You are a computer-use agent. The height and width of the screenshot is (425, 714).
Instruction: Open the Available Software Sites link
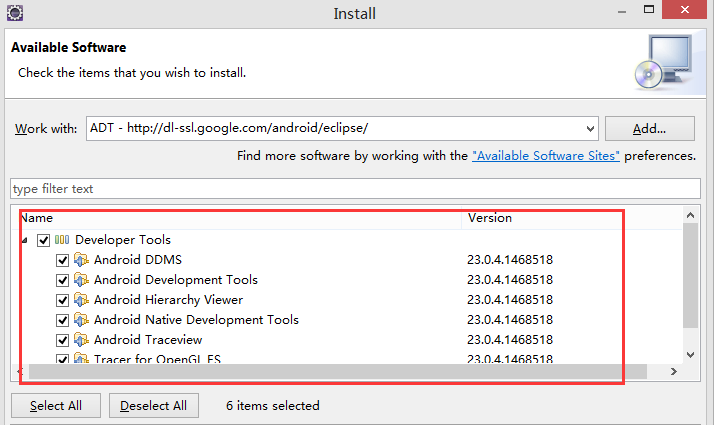tap(546, 156)
